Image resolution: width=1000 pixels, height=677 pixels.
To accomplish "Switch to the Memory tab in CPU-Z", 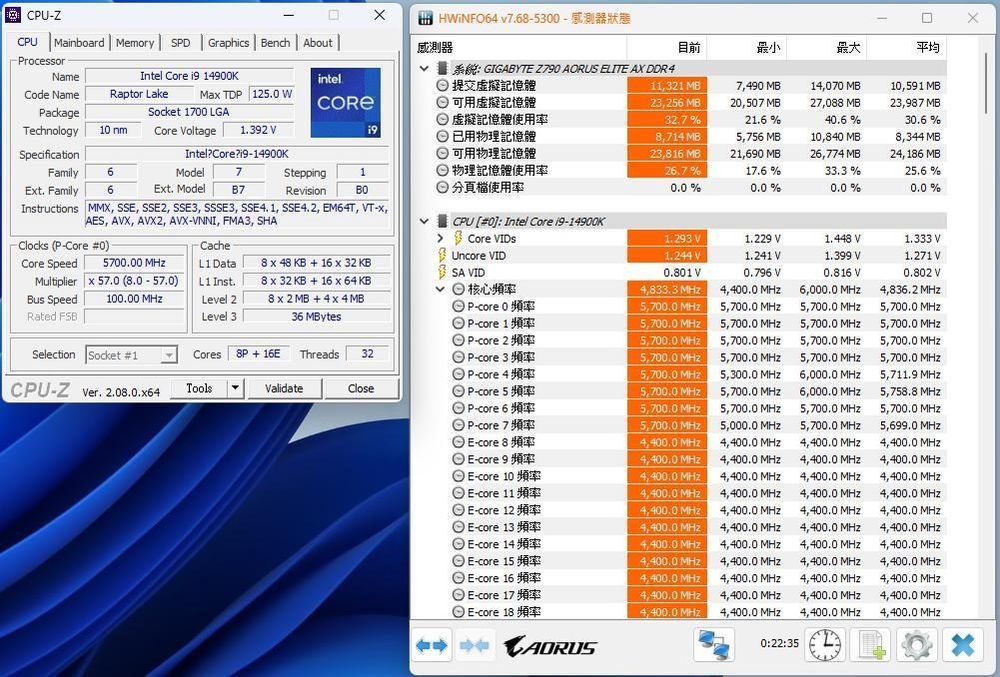I will point(135,42).
